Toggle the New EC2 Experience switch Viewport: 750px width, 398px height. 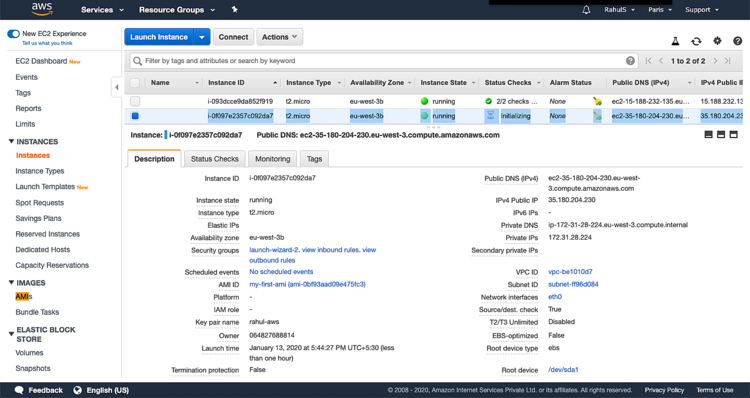click(13, 33)
